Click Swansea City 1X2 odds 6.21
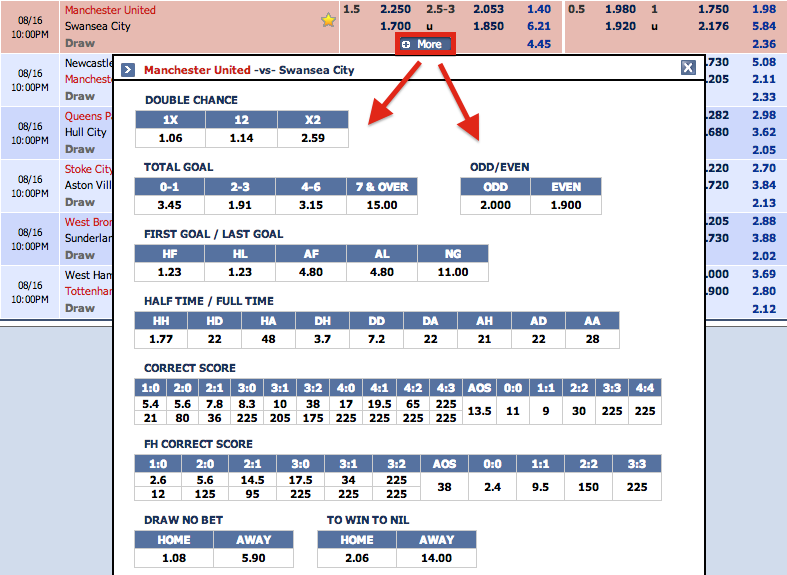The height and width of the screenshot is (575, 787). (539, 26)
